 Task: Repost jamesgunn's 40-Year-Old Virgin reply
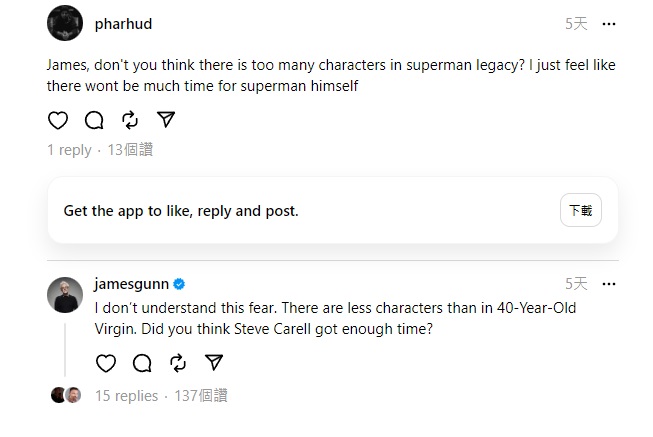[178, 363]
